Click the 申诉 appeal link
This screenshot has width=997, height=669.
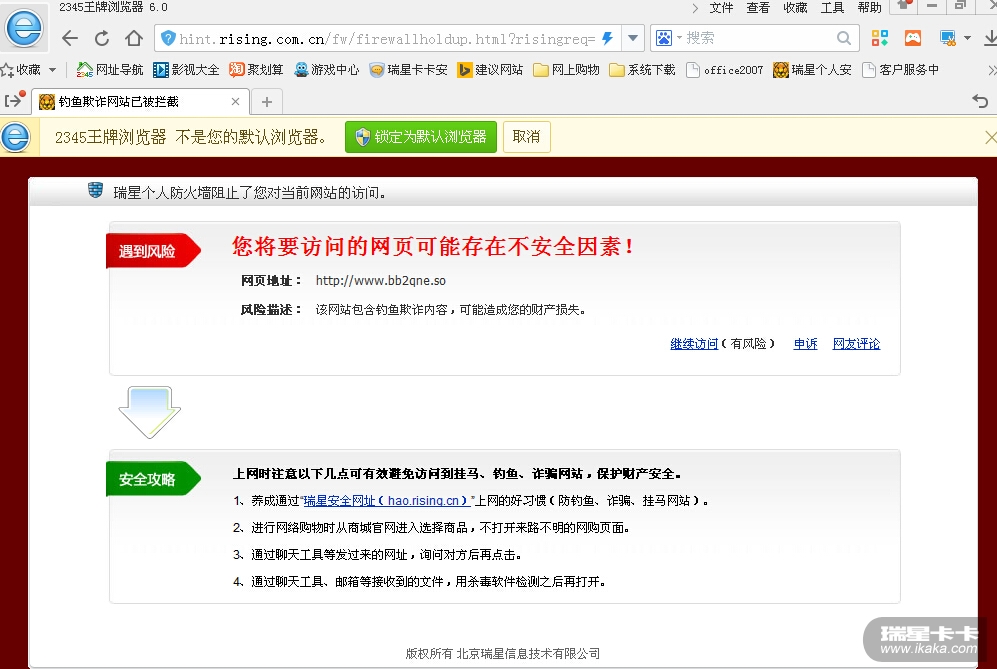point(805,344)
